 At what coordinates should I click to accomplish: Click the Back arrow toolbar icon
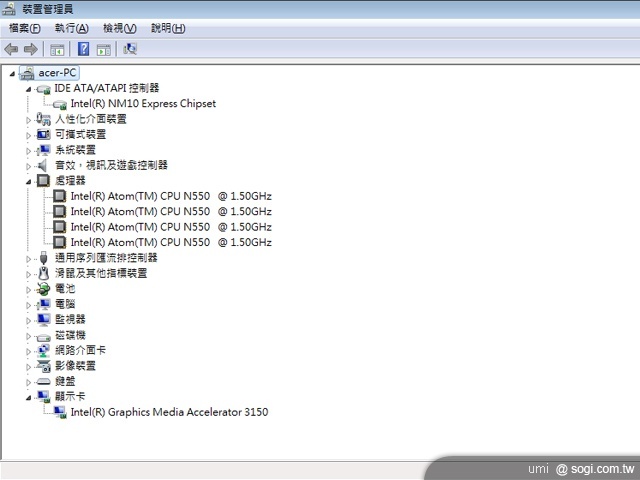coord(11,49)
